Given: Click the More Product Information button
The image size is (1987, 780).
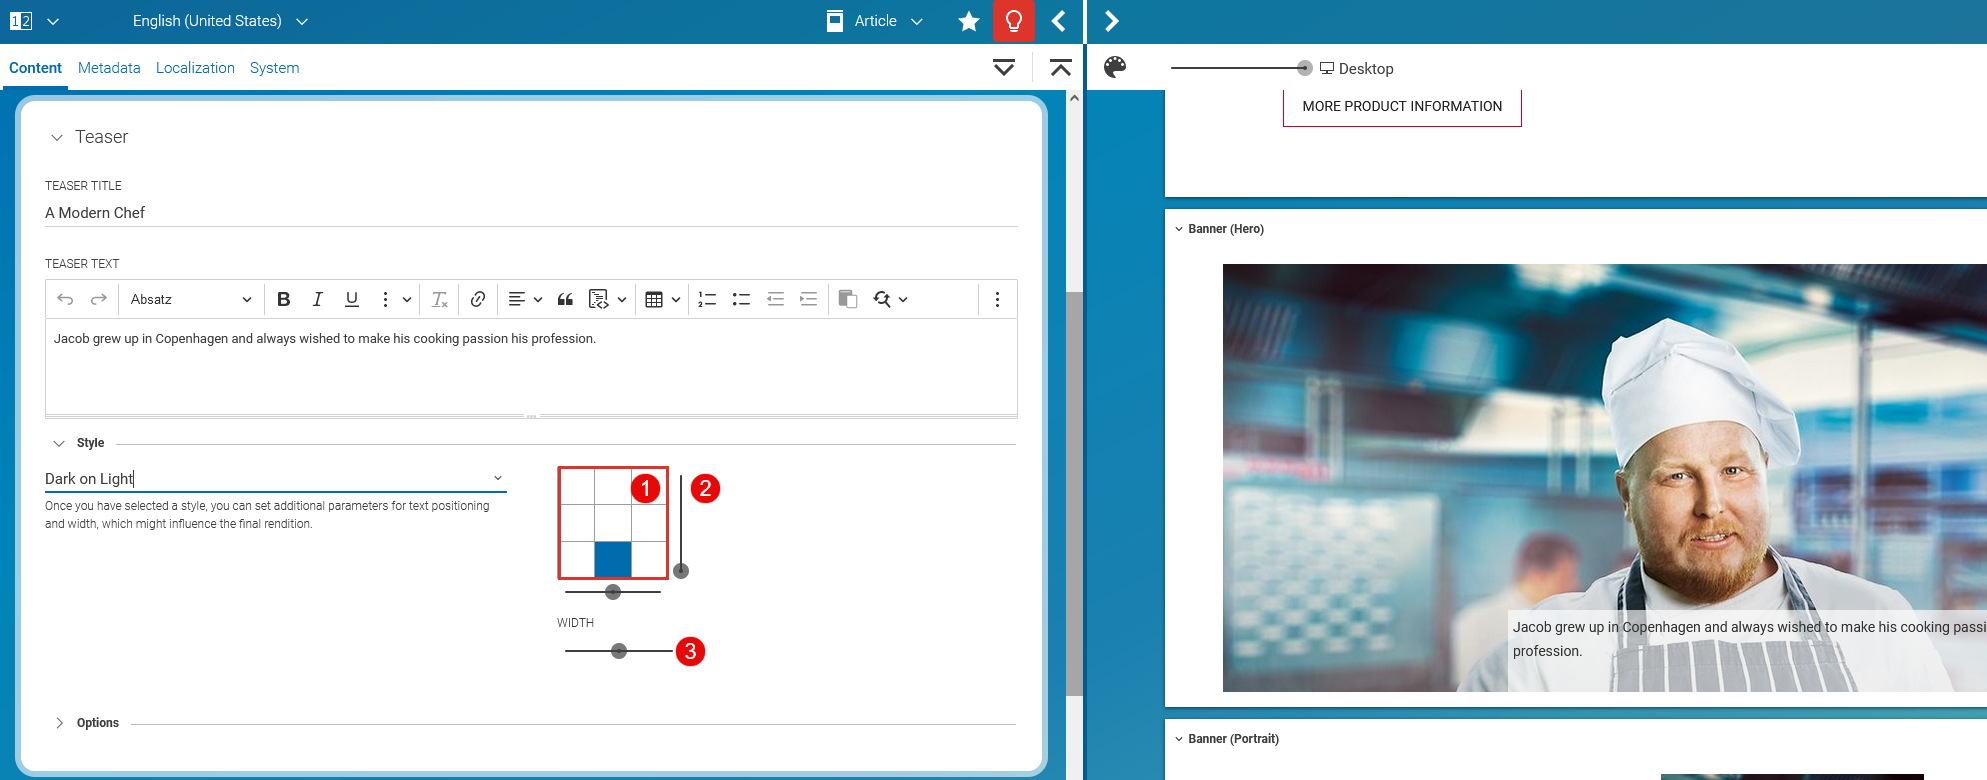Looking at the screenshot, I should click(x=1401, y=106).
